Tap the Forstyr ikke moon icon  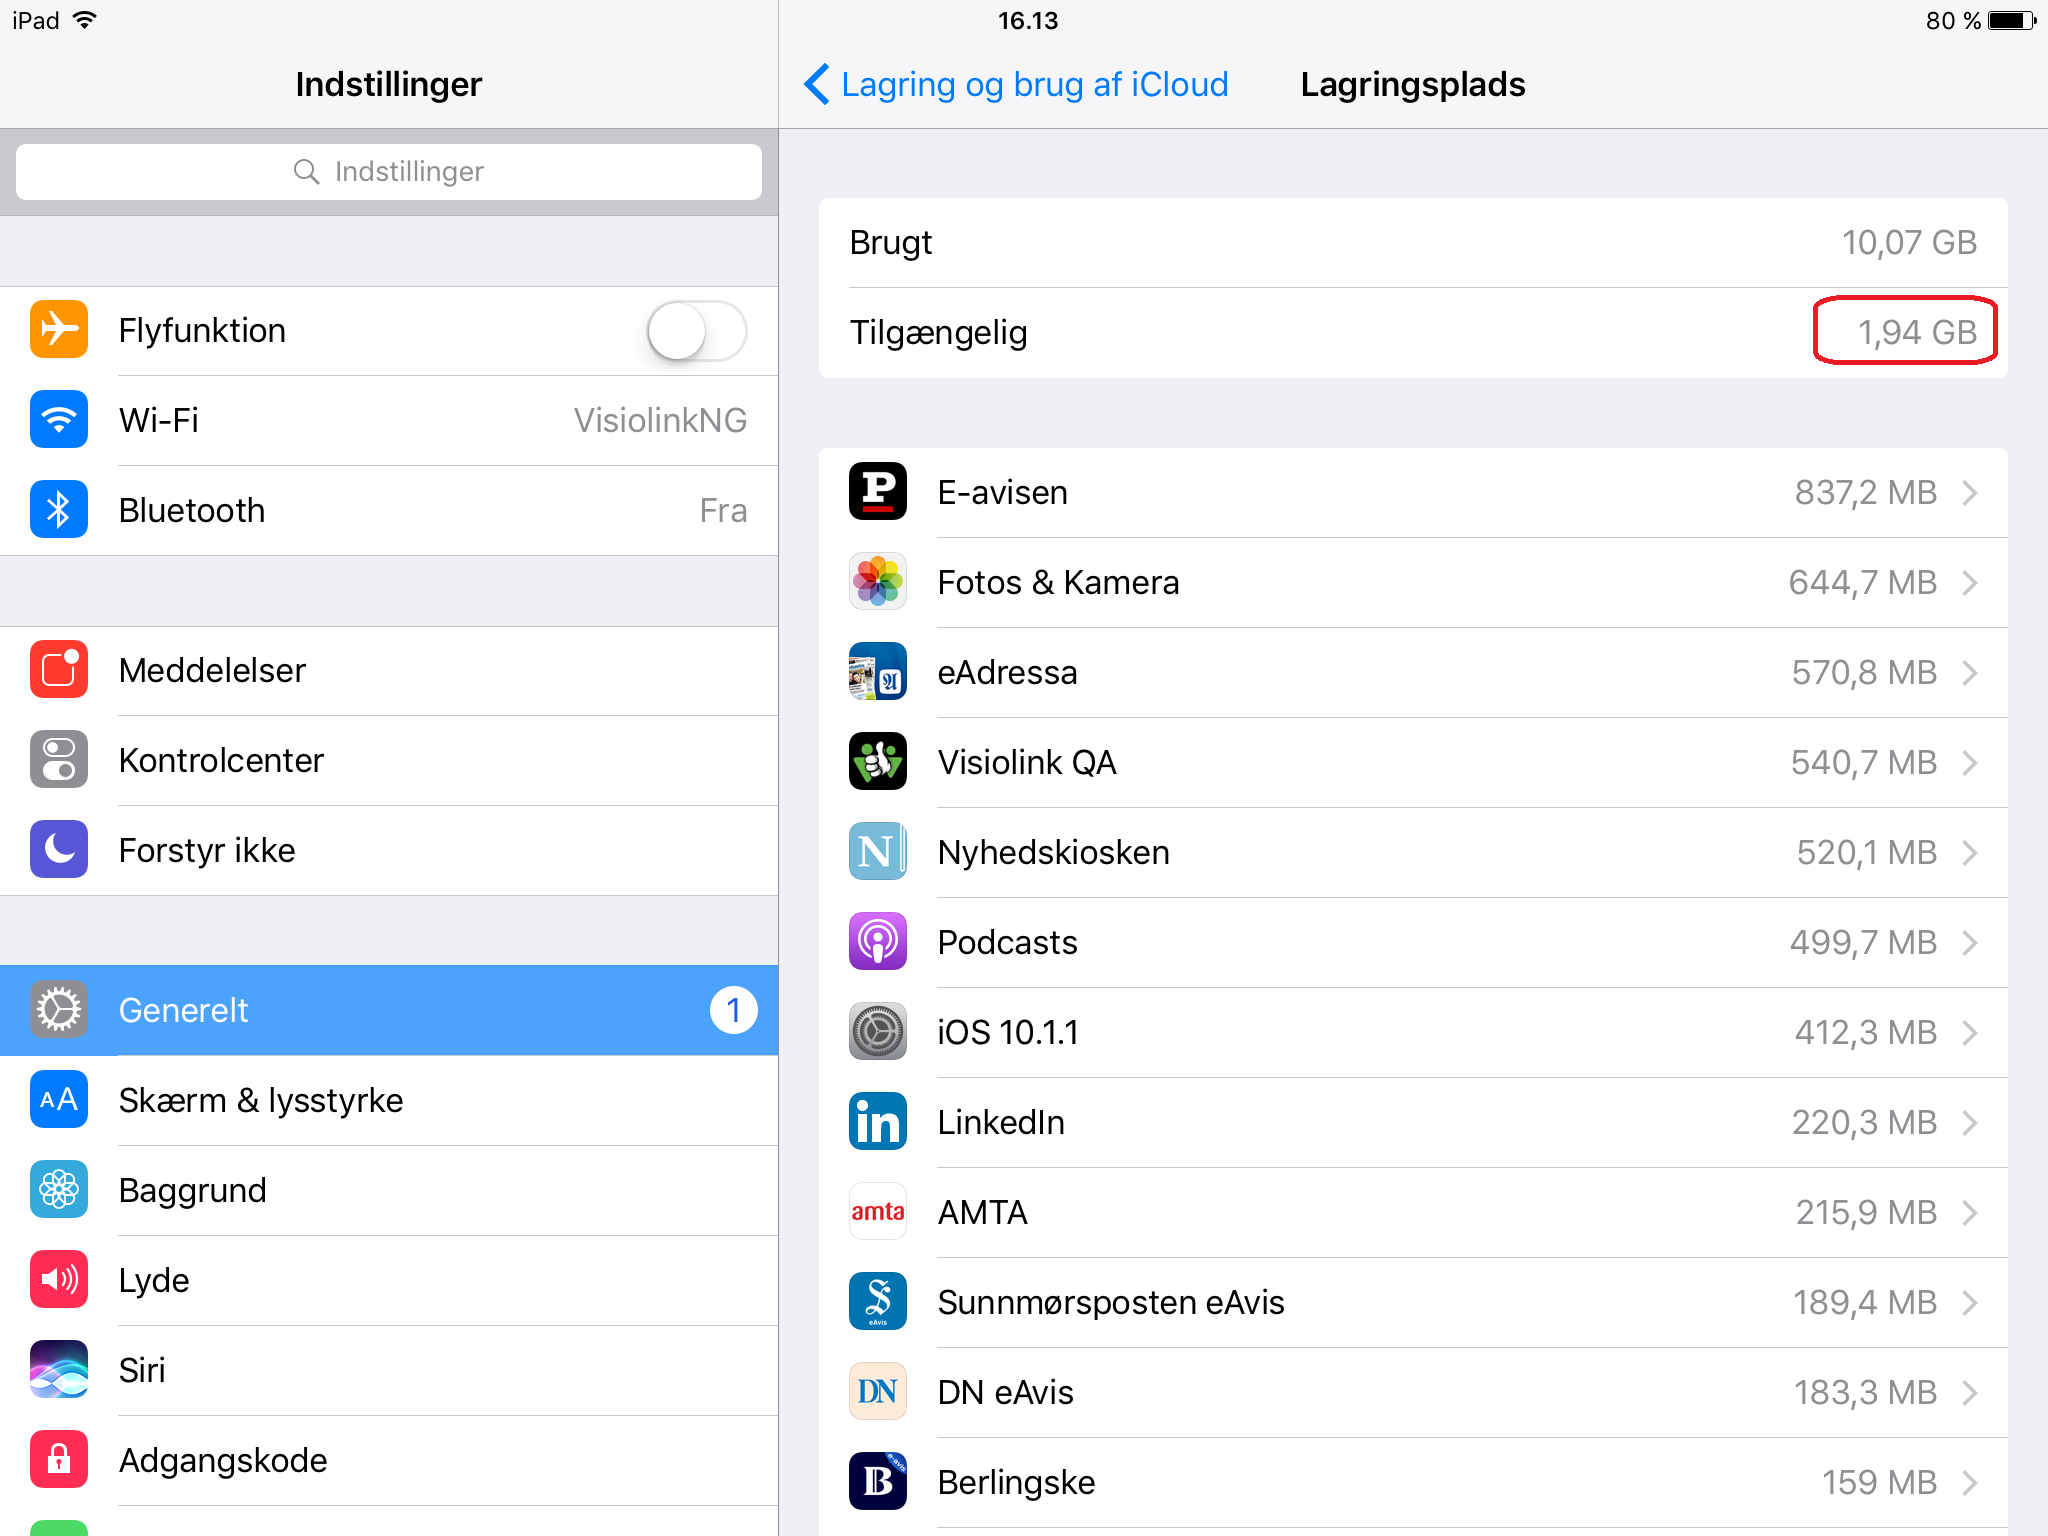click(59, 850)
